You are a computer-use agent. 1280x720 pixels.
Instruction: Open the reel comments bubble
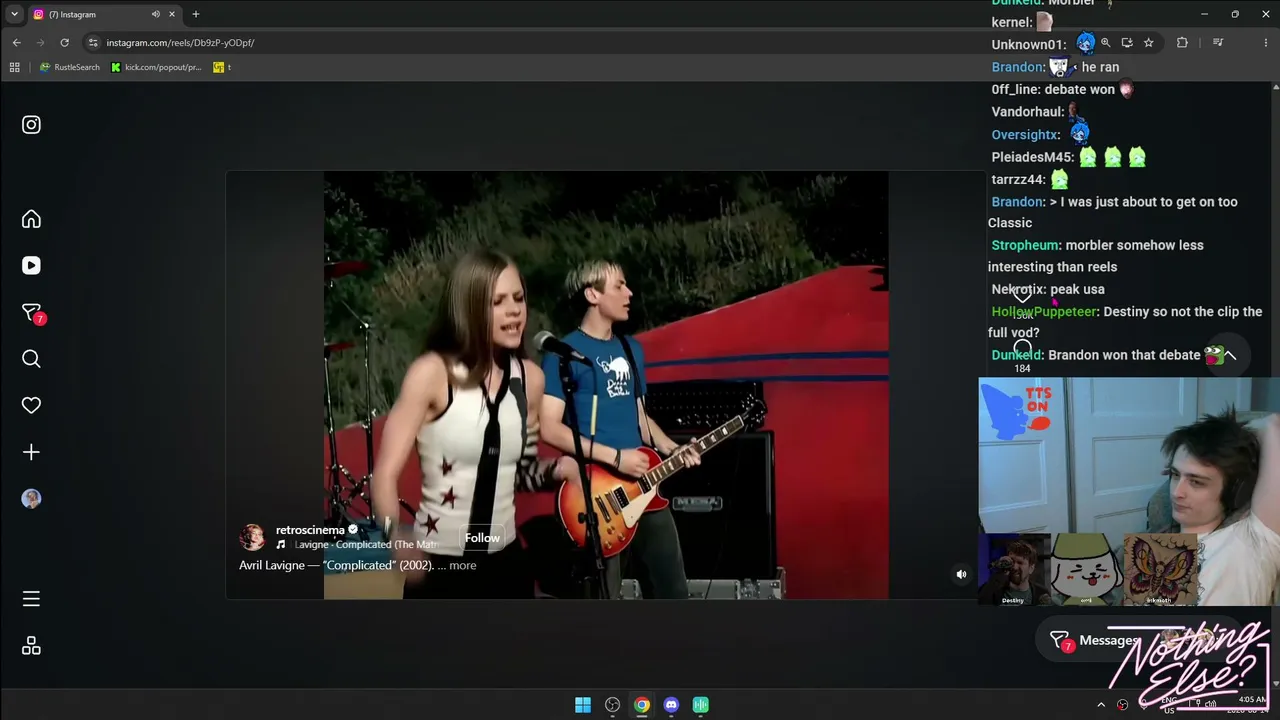pyautogui.click(x=1022, y=349)
